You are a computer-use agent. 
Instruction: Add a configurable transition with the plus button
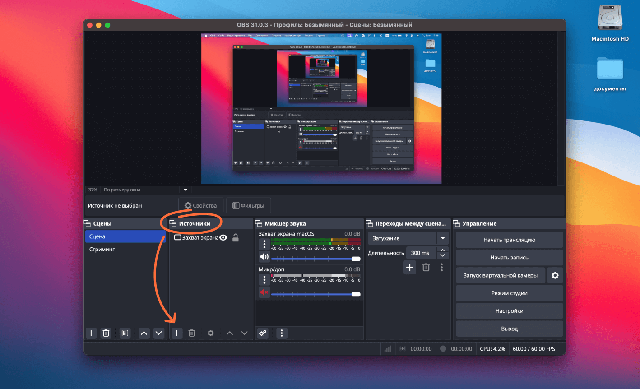coord(409,267)
